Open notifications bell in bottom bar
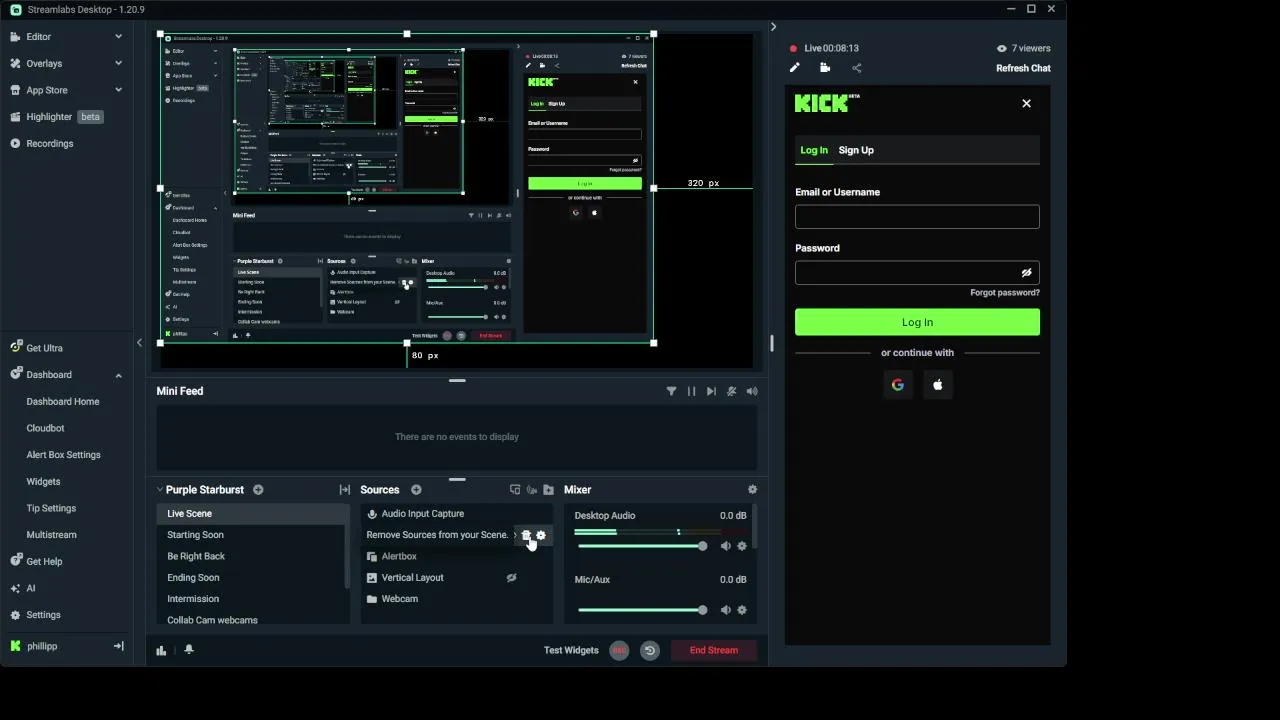The image size is (1280, 720). [x=189, y=650]
